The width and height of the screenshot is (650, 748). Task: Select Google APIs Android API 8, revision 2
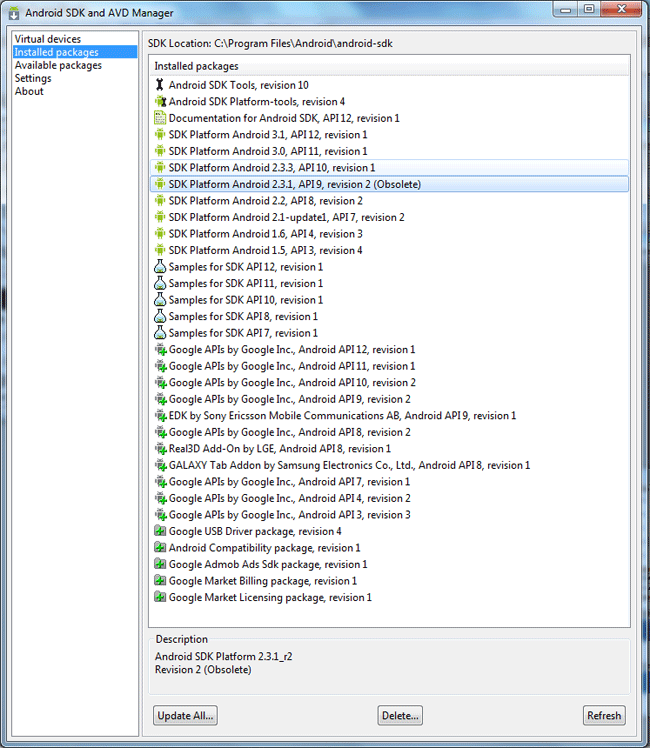[289, 432]
